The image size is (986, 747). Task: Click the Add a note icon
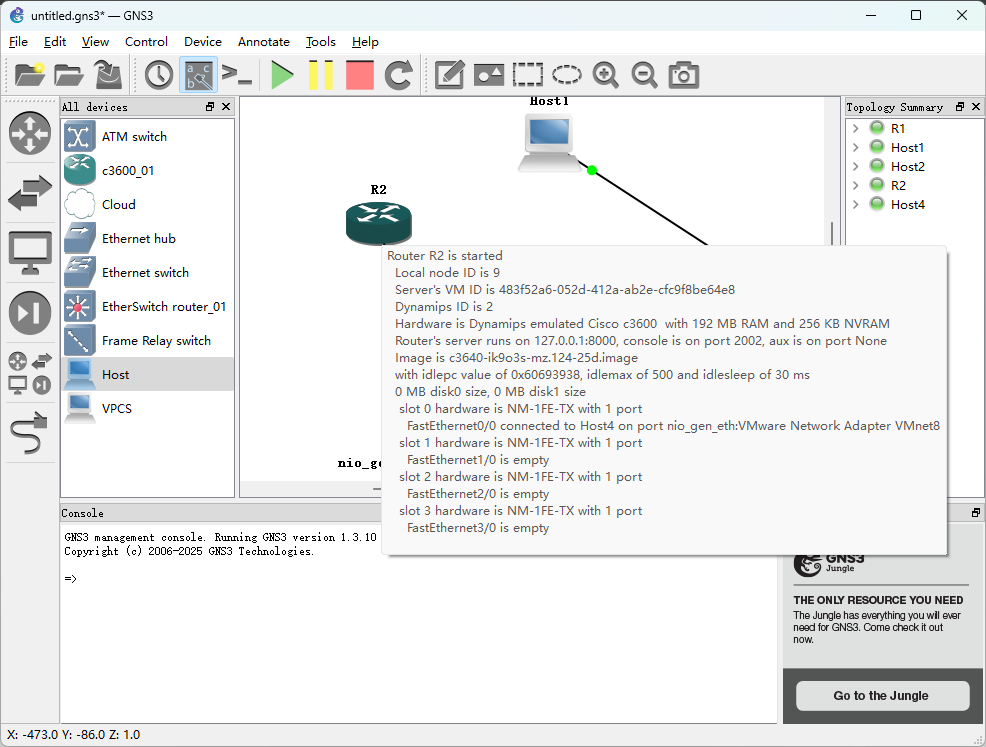[450, 75]
